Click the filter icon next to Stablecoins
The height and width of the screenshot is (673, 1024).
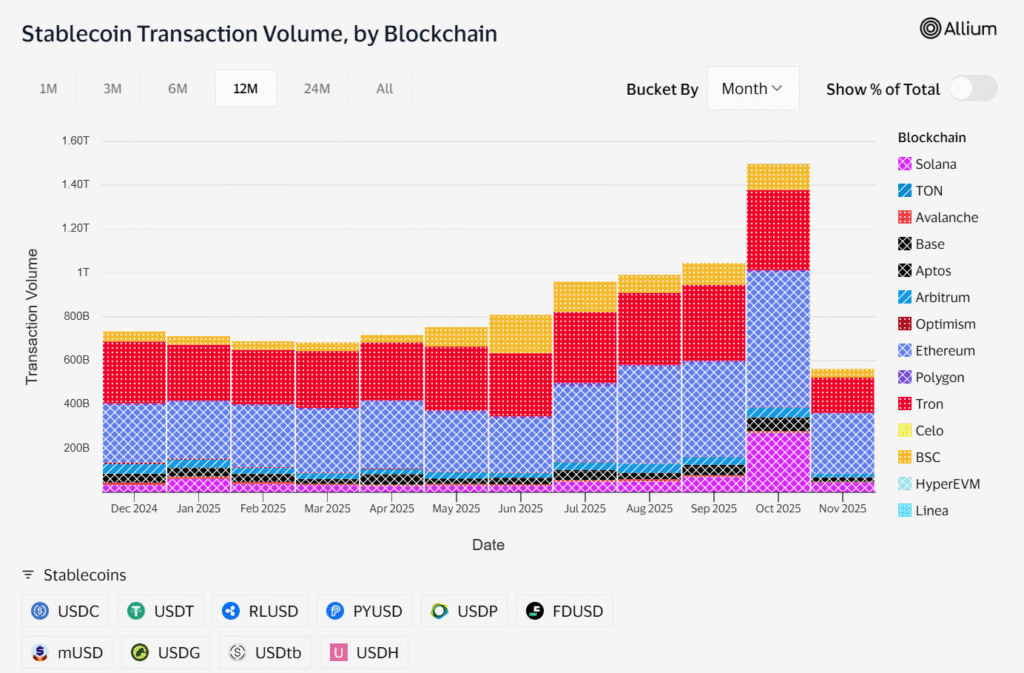click(x=28, y=575)
